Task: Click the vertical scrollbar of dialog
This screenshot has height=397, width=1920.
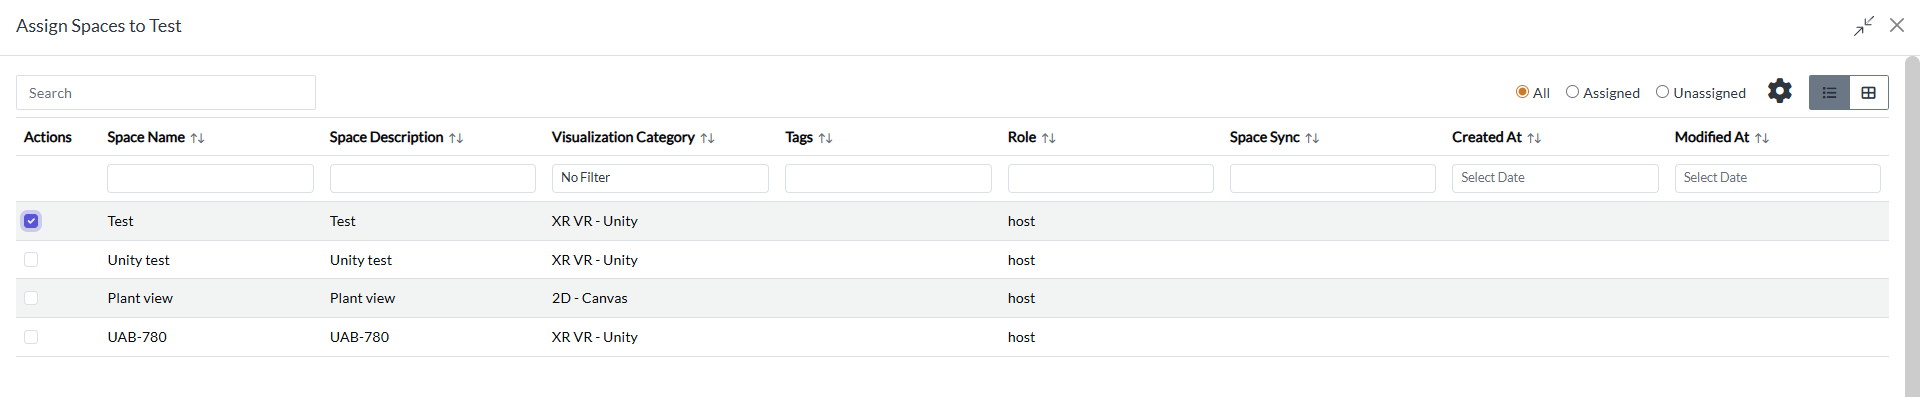Action: pos(1912,226)
